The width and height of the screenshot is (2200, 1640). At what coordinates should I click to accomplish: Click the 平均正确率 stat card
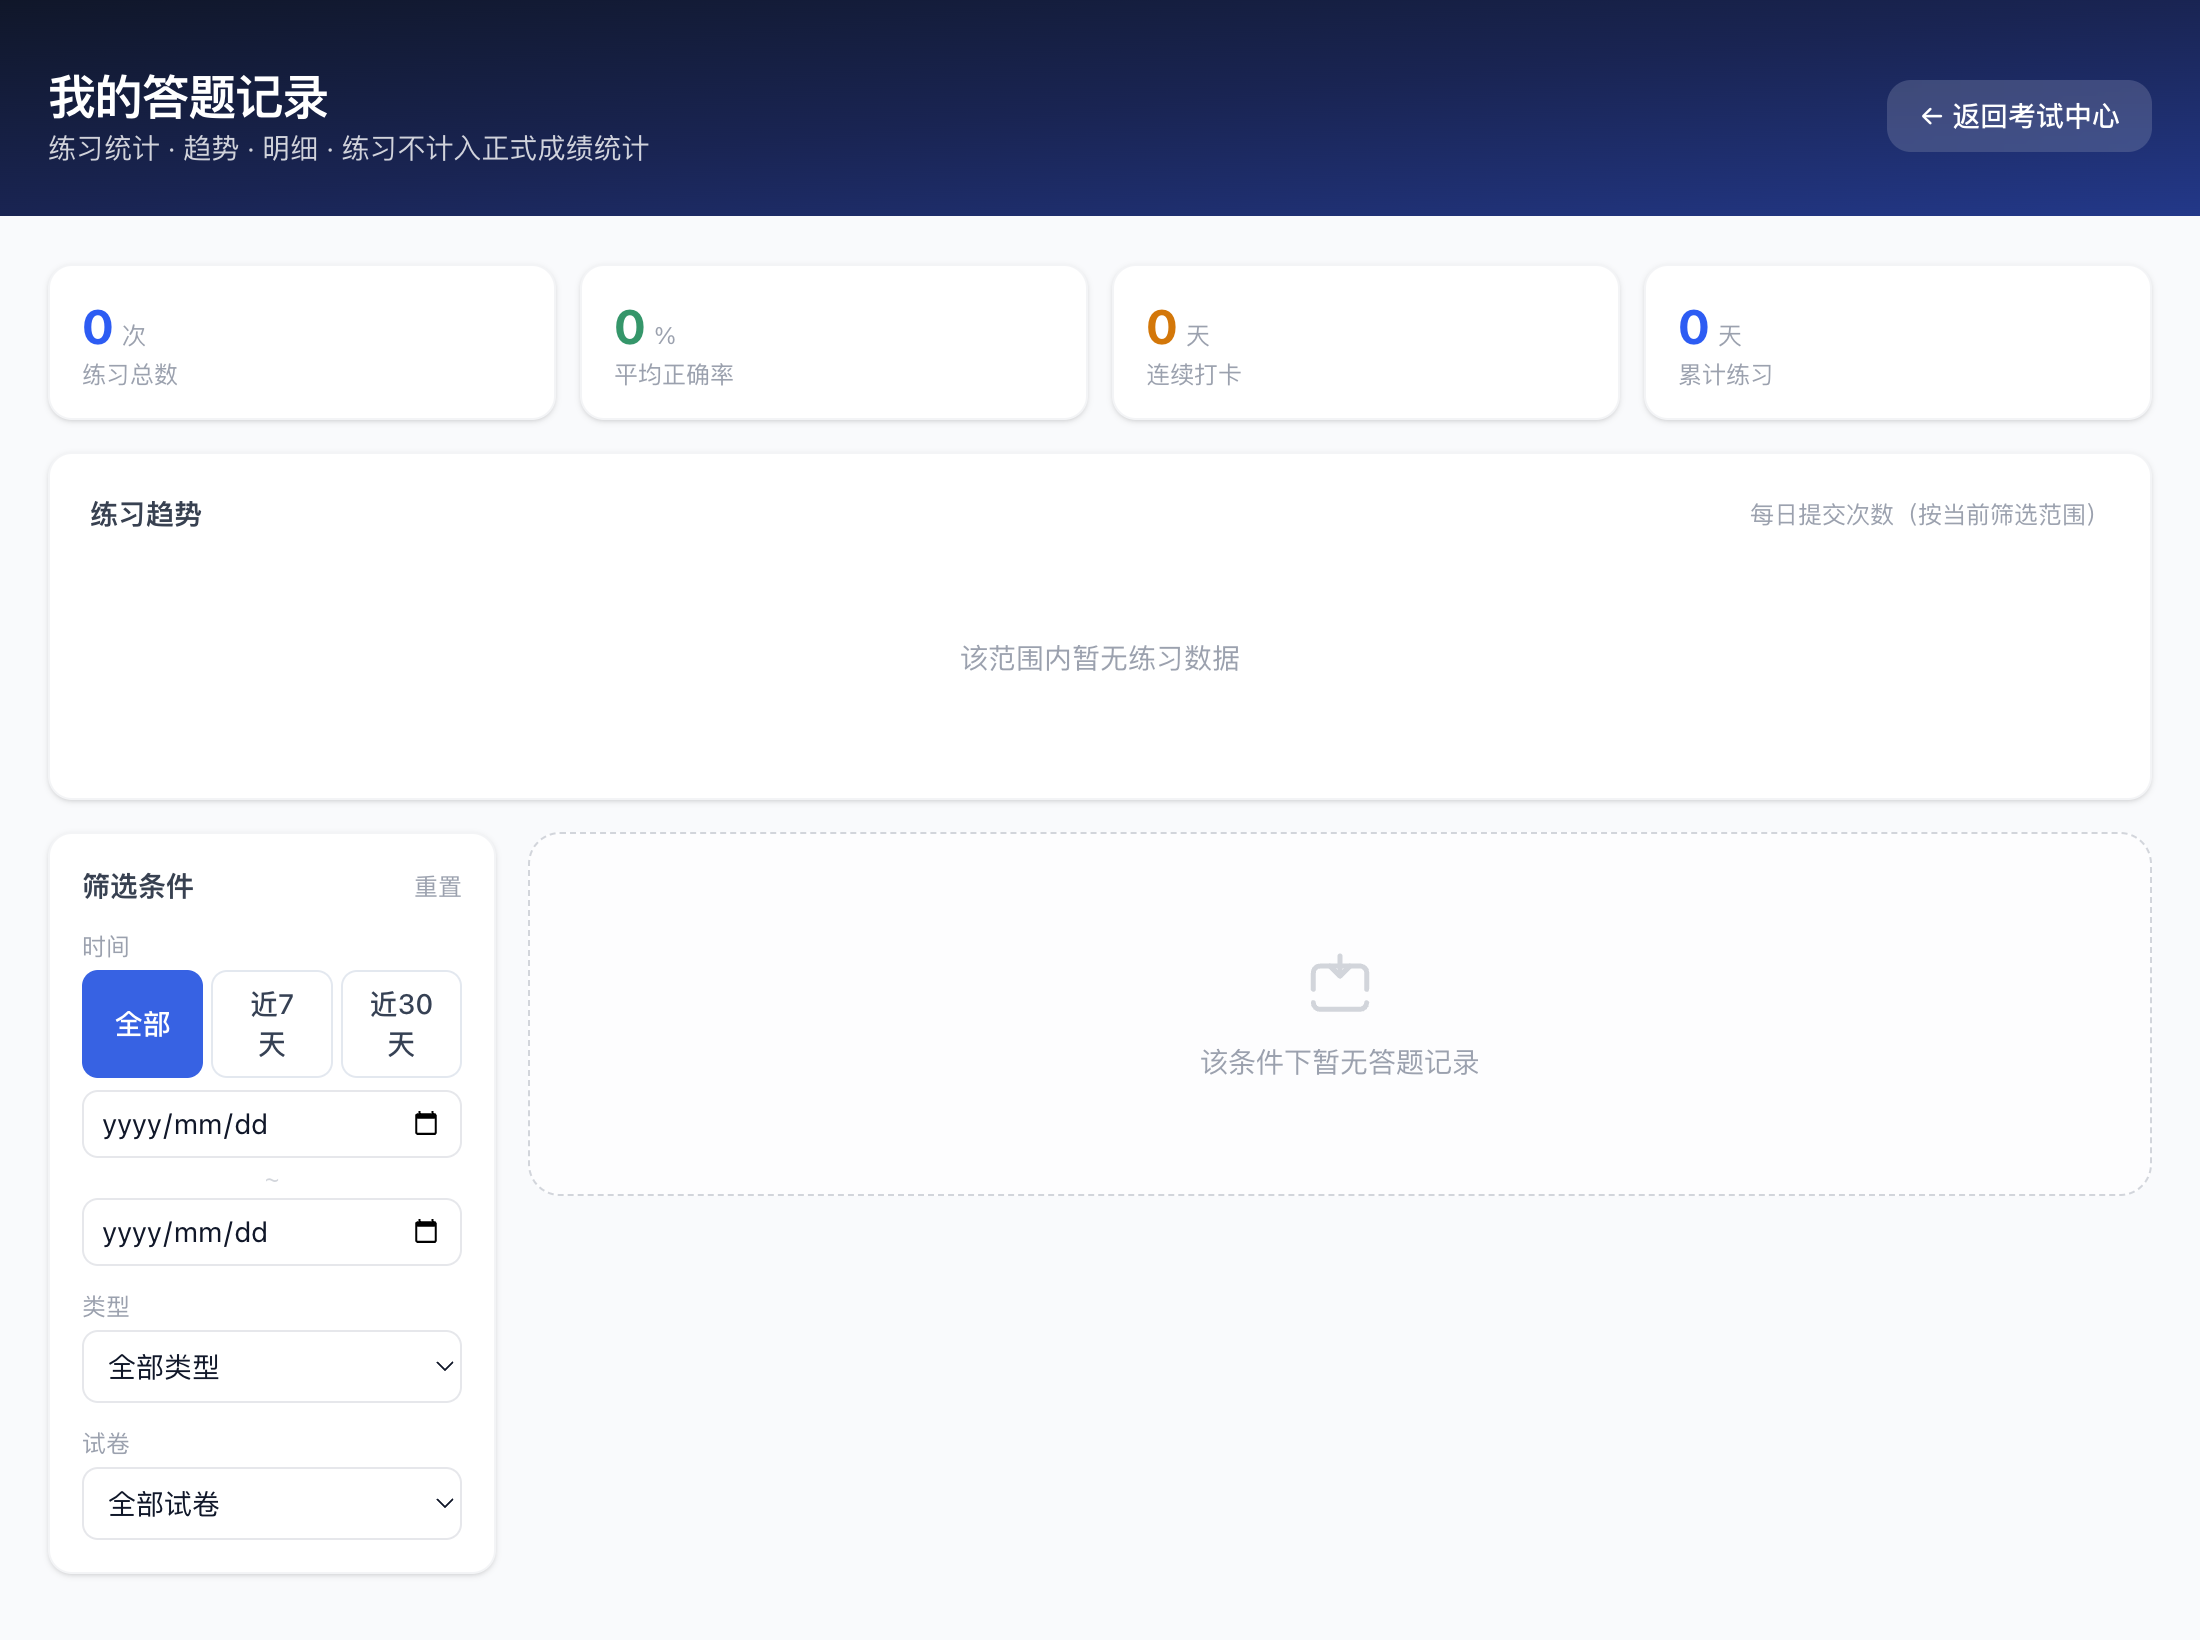point(834,343)
